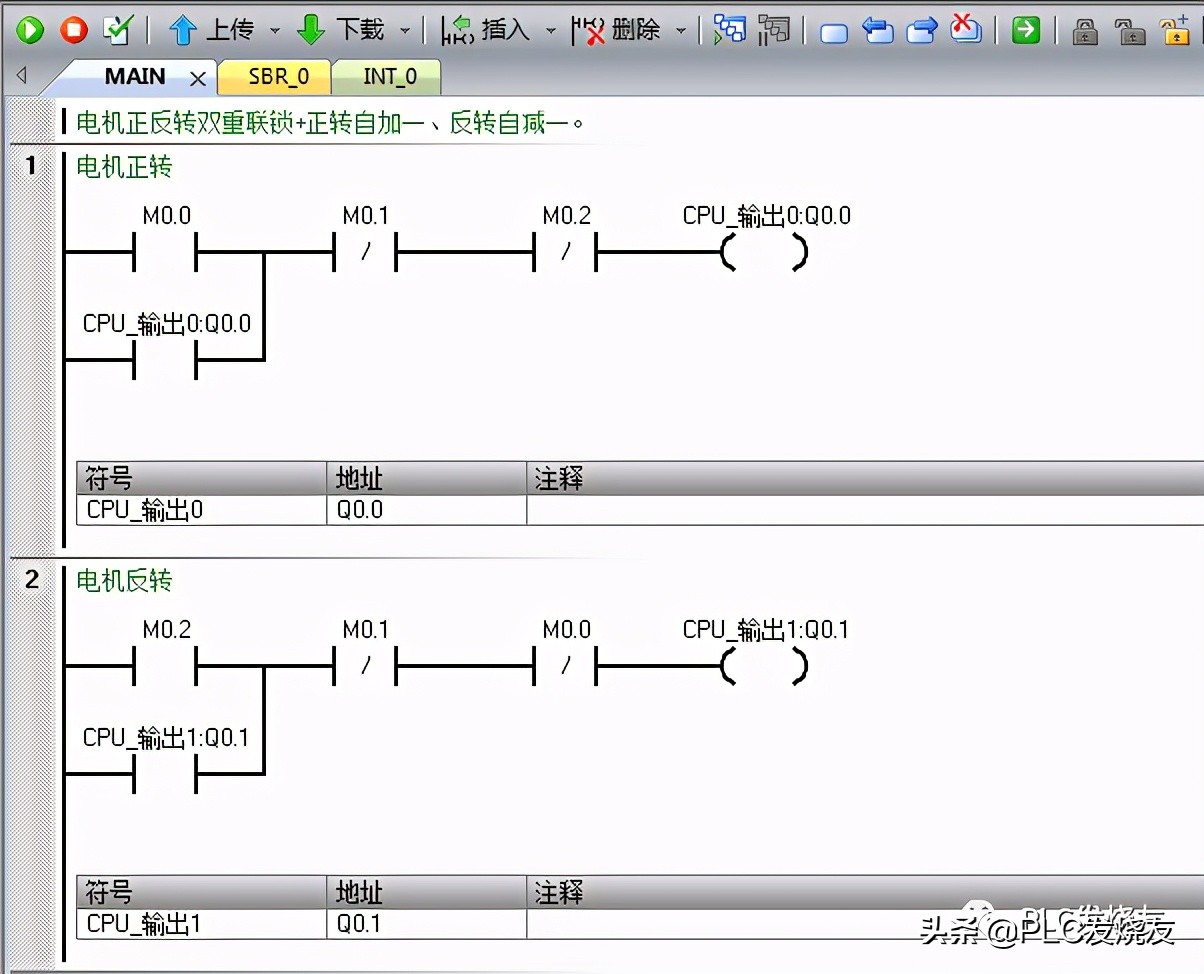
Task: Expand the 下载 dropdown arrow
Action: [405, 31]
